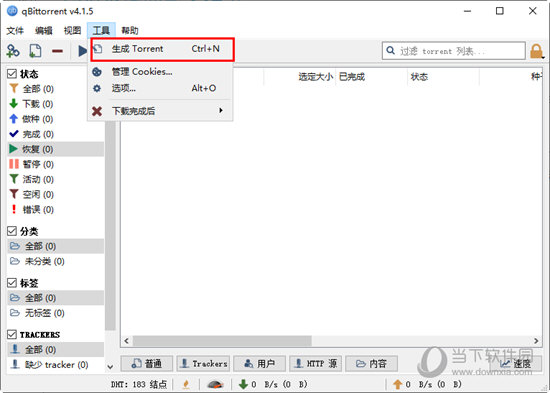This screenshot has height=393, width=550.
Task: Select the 错误 (0) status filter
Action: click(55, 209)
